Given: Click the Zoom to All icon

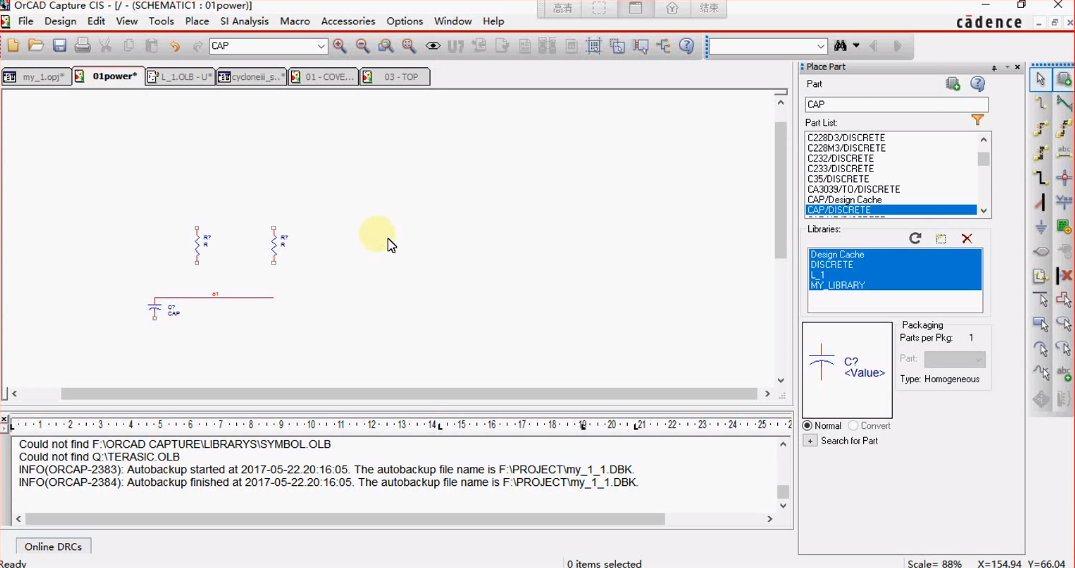Looking at the screenshot, I should 409,46.
